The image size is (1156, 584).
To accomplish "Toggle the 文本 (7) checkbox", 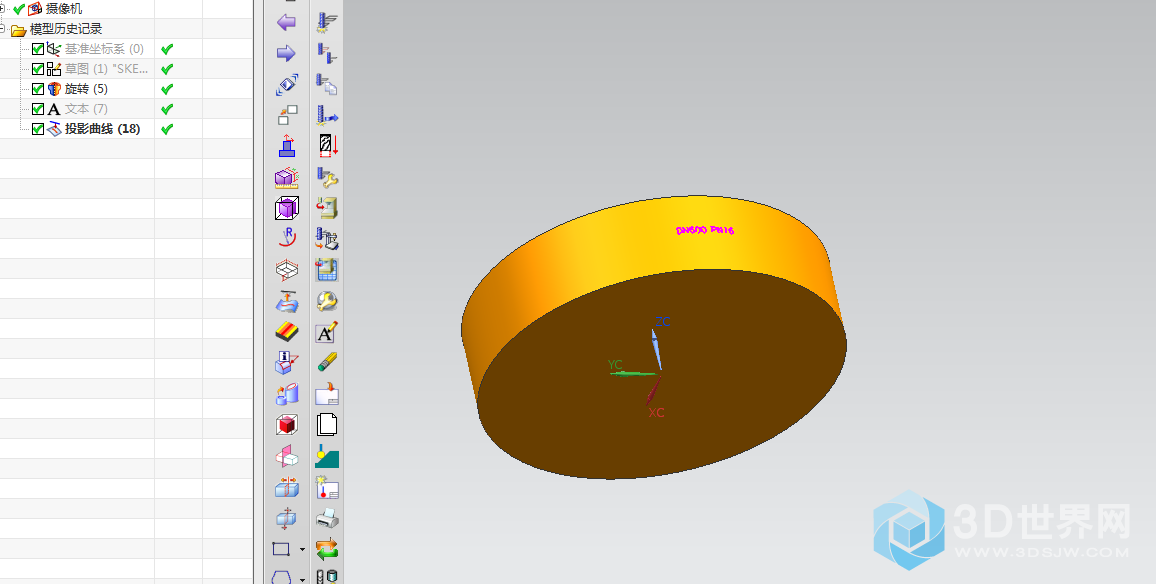I will [x=38, y=109].
